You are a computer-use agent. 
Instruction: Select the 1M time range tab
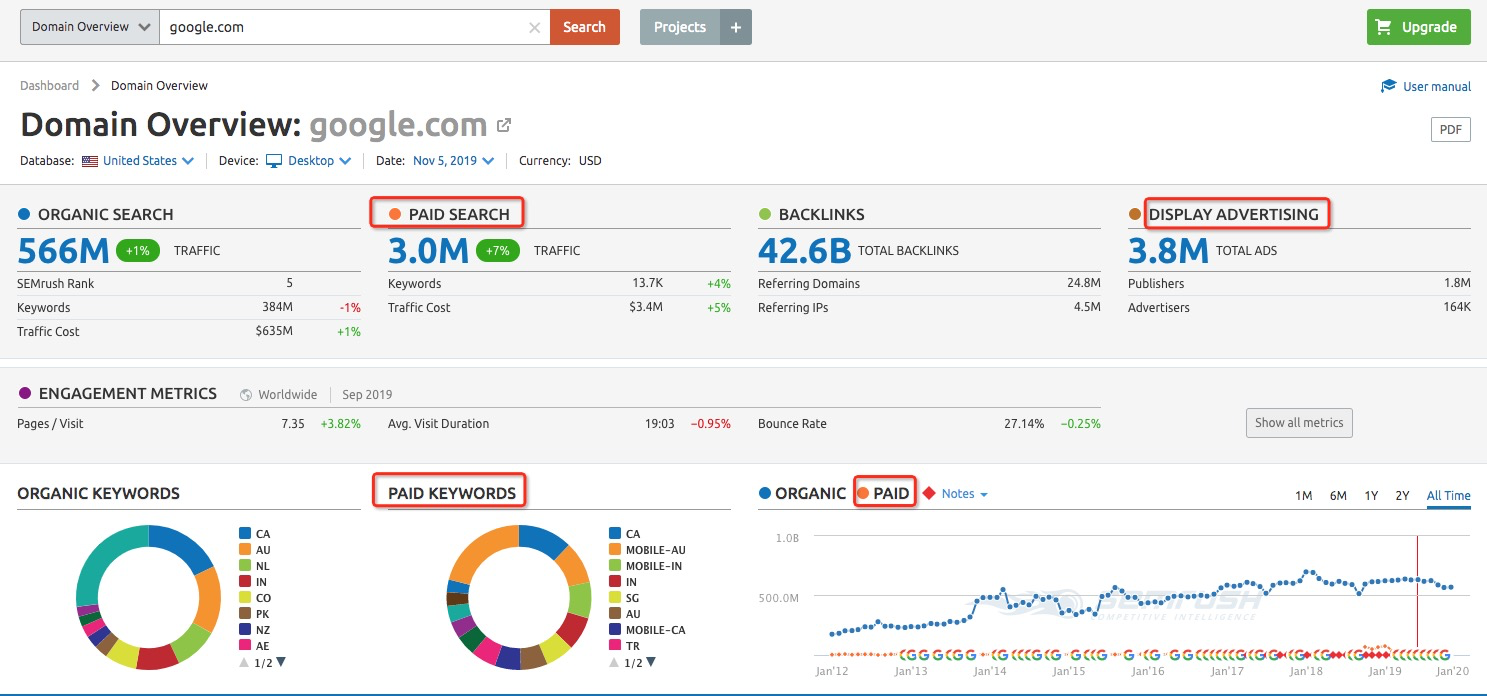(1303, 496)
